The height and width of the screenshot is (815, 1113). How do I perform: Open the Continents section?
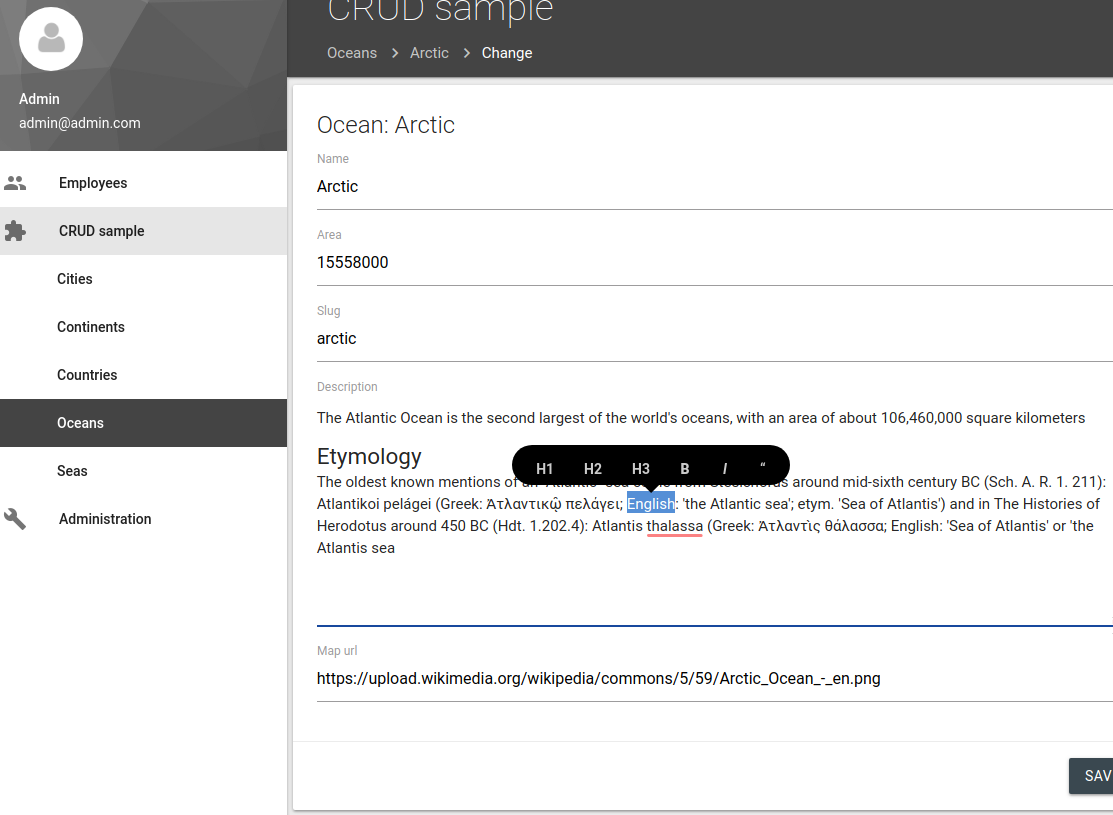point(90,327)
